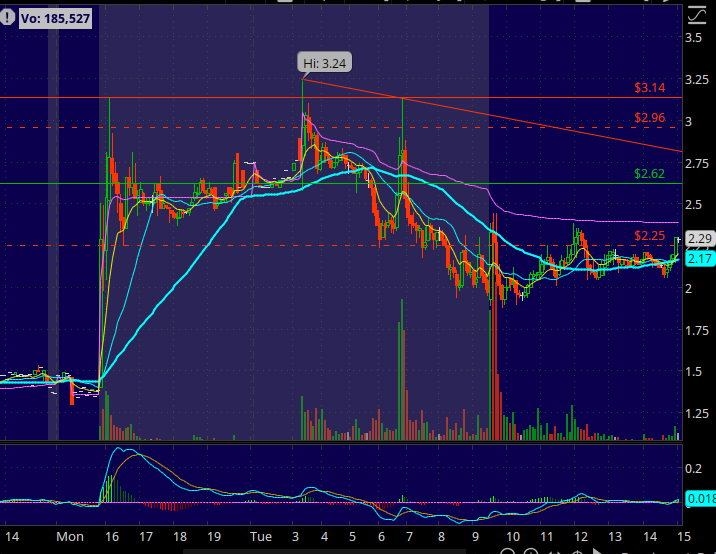Viewport: 716px width, 554px height.
Task: Click the 5 hour label on time axis
Action: tap(352, 537)
